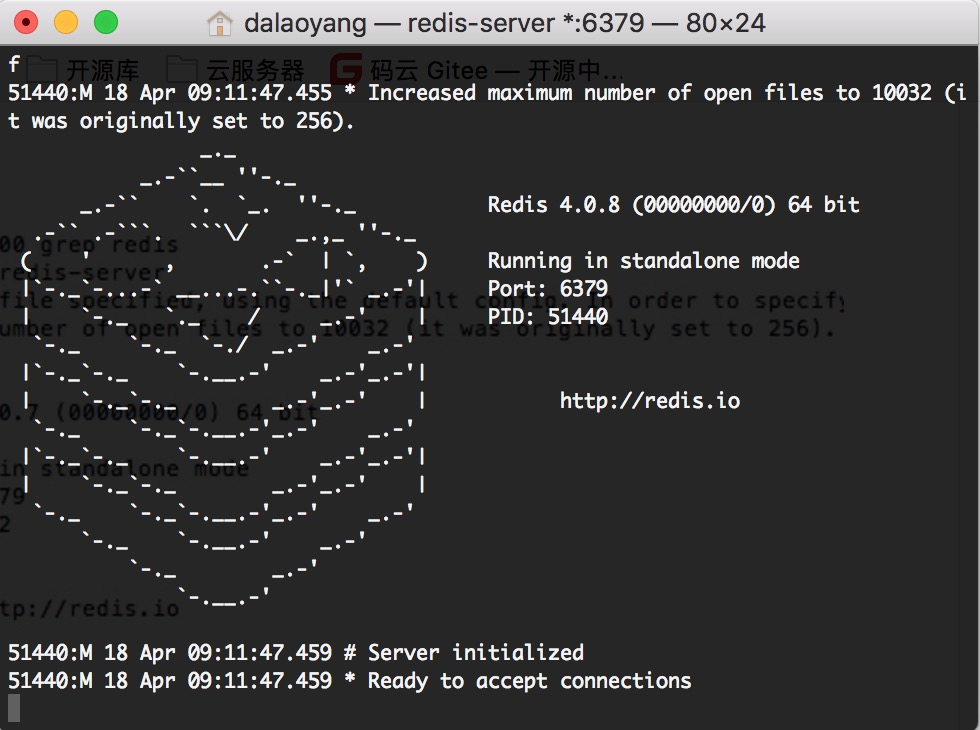The image size is (980, 730).
Task: Click the gray terminal cursor block
Action: 14,708
